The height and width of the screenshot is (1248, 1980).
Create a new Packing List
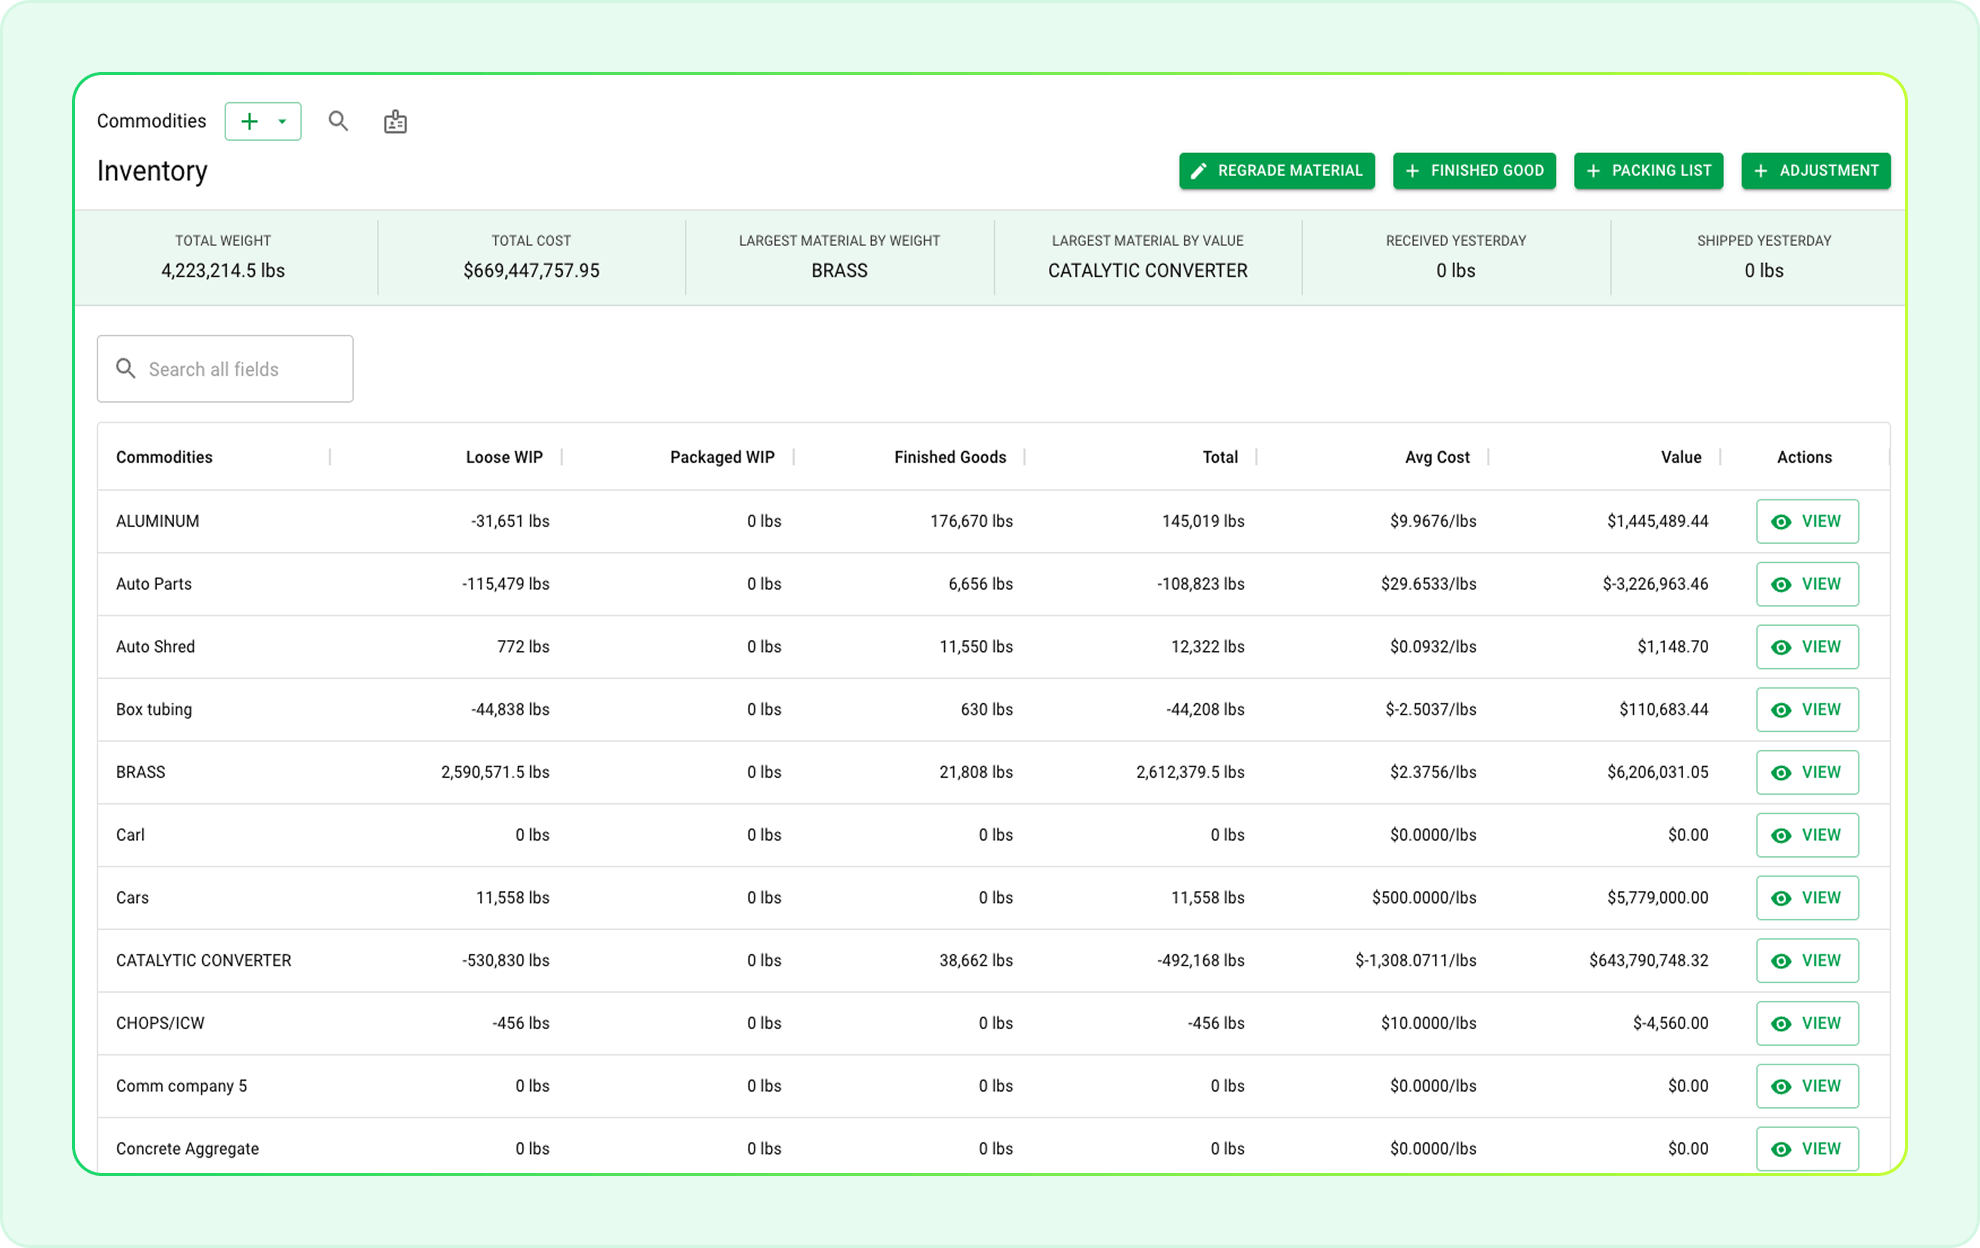click(1648, 171)
